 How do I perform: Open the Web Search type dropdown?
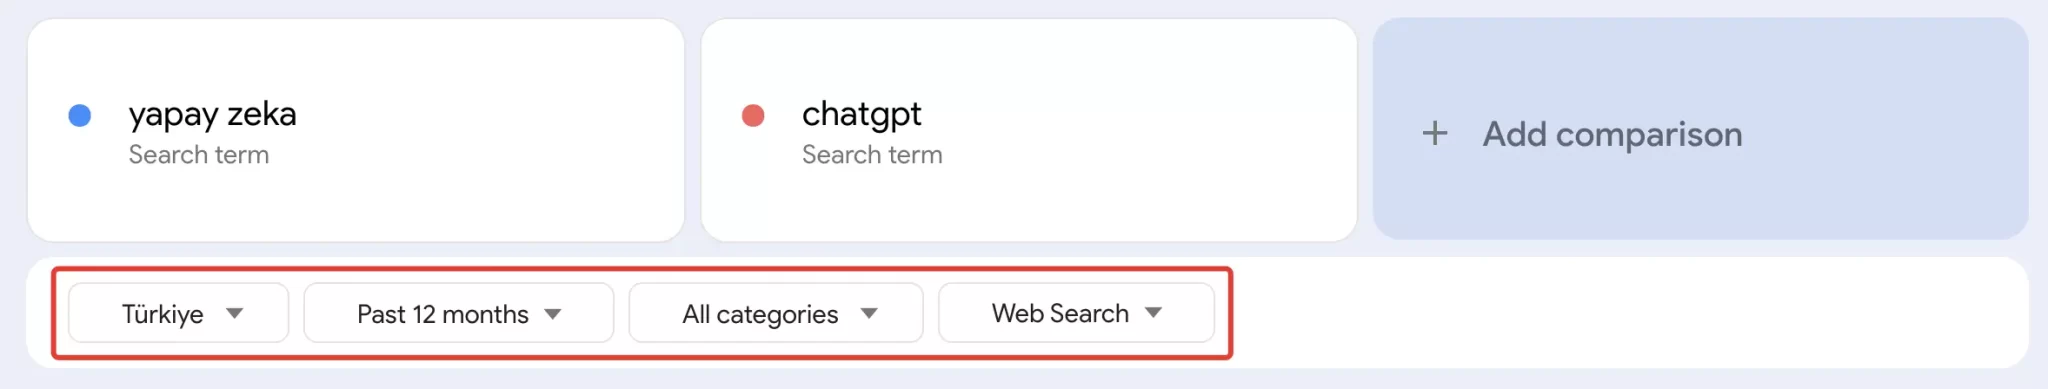tap(1077, 313)
